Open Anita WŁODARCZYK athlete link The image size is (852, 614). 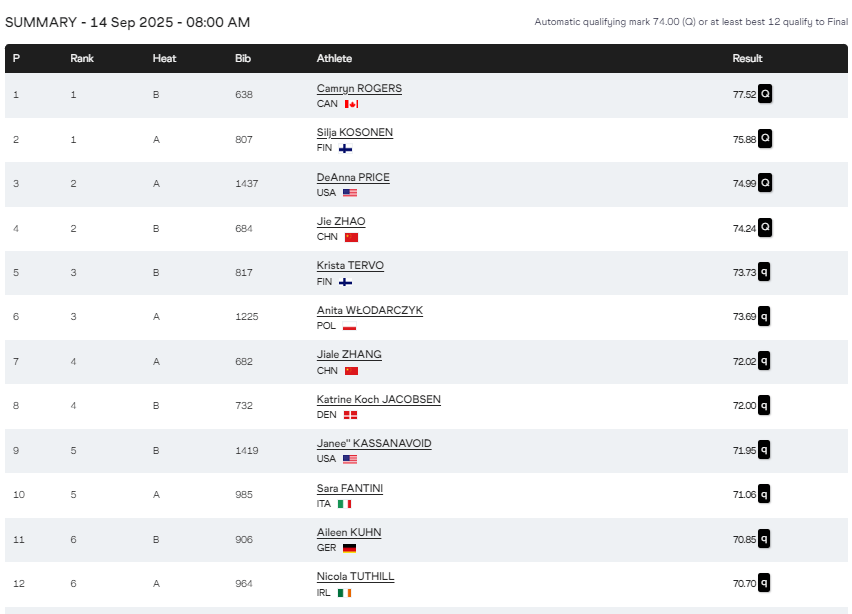(x=369, y=310)
